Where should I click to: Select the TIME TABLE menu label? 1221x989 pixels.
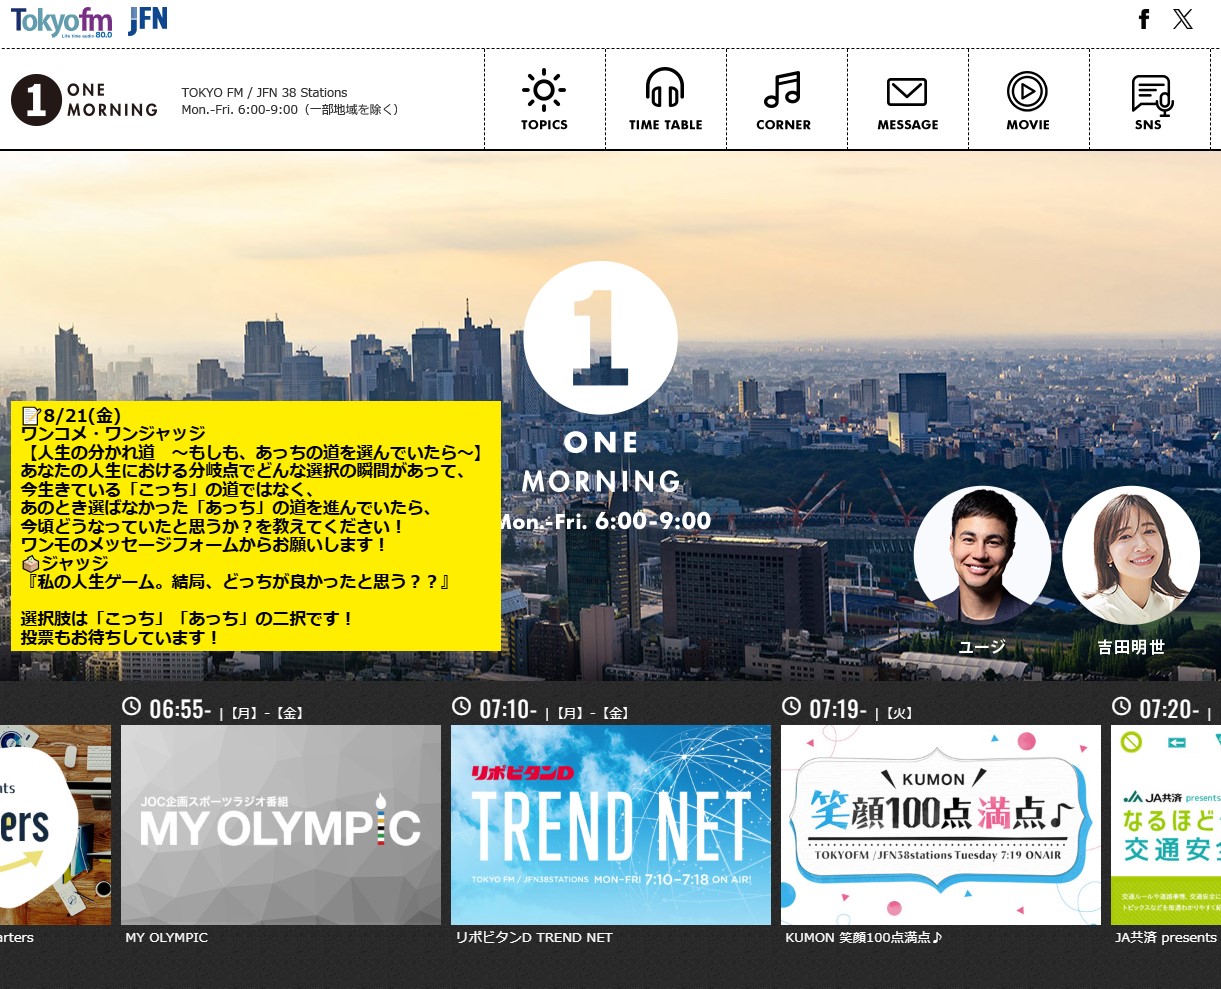(665, 125)
